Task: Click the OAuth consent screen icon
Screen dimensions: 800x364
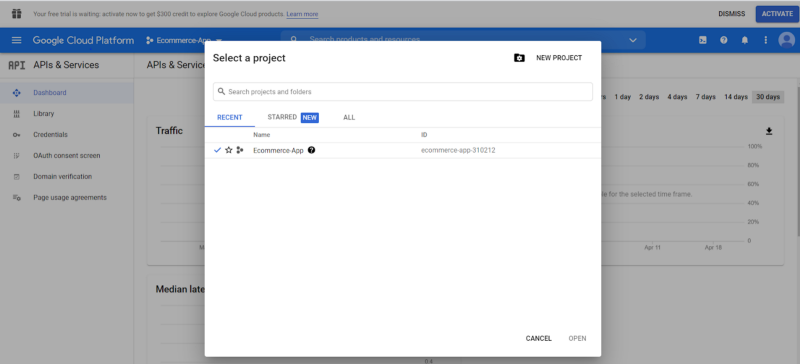Action: pos(16,156)
